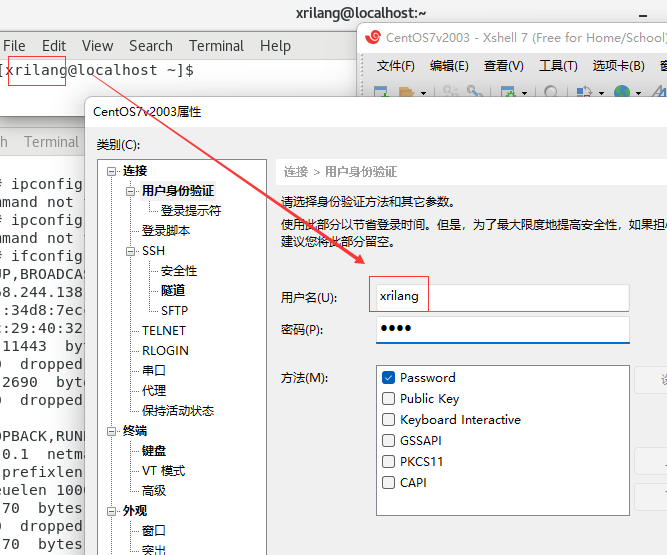The height and width of the screenshot is (555, 667).
Task: Open Terminal menu in the background terminal window
Action: 51,142
